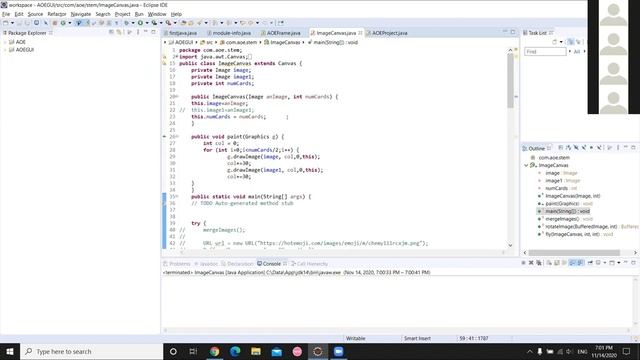Open Display Selected Console dropdown arrow

[605, 263]
